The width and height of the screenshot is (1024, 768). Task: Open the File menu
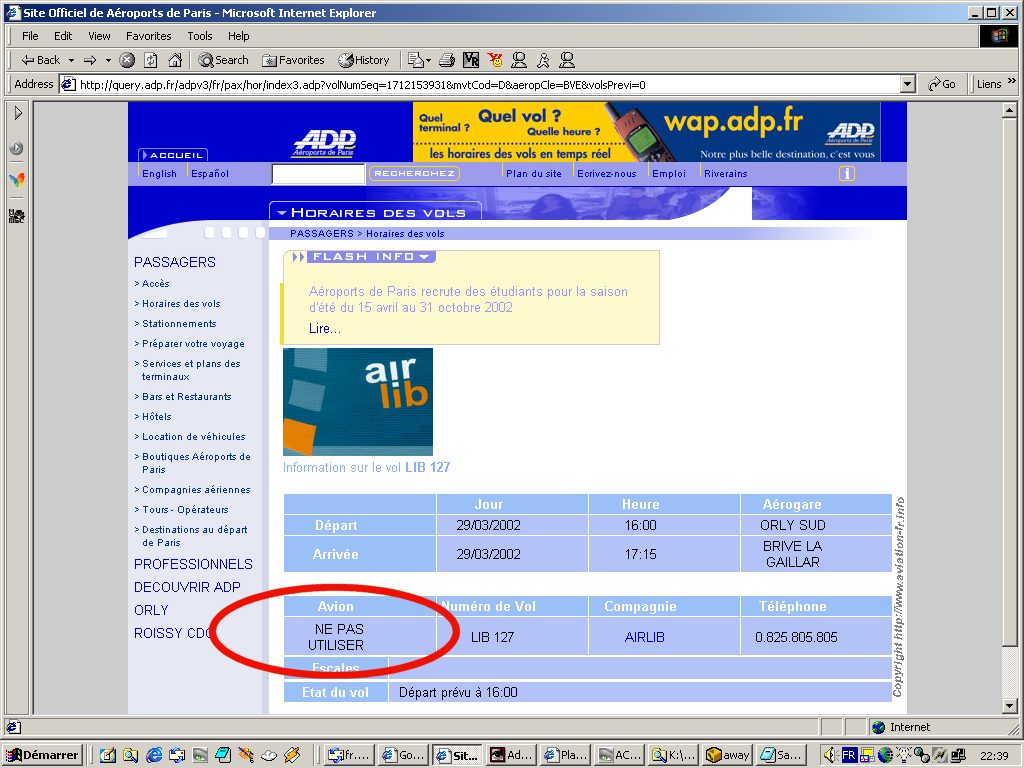click(x=30, y=36)
